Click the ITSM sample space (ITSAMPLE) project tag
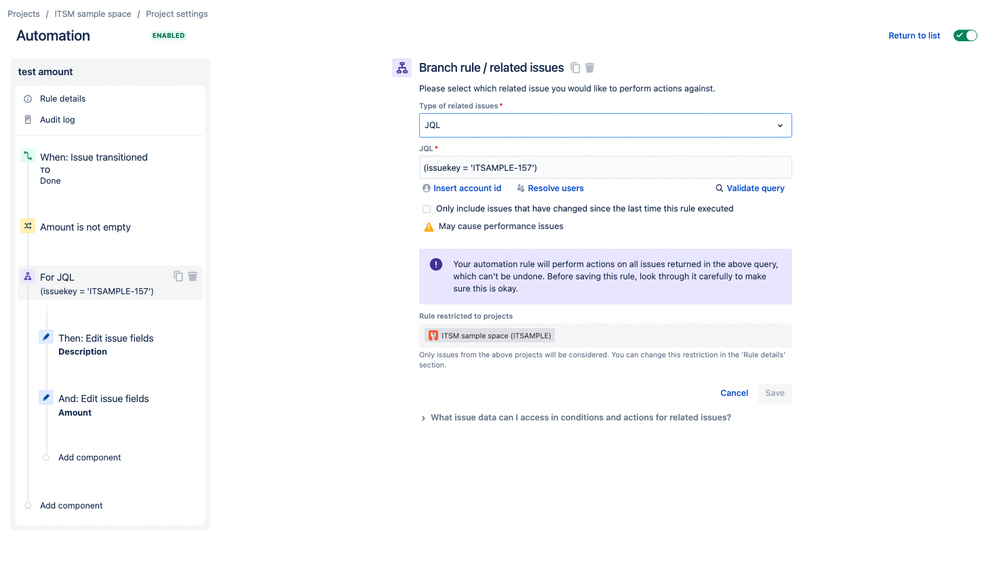 tap(489, 336)
